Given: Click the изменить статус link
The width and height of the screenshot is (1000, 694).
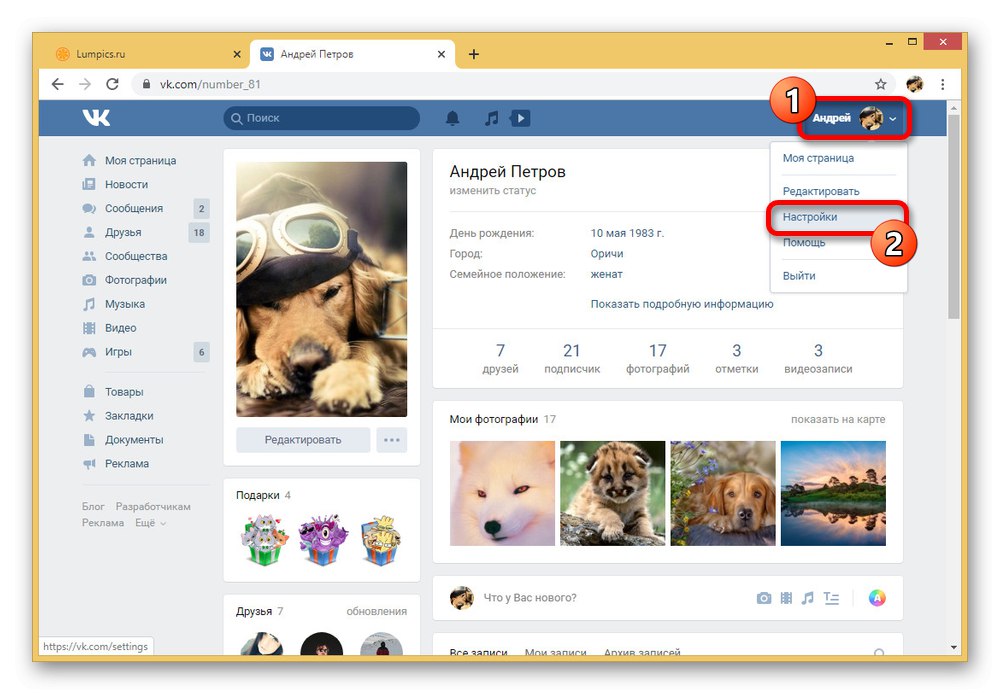Looking at the screenshot, I should (492, 190).
